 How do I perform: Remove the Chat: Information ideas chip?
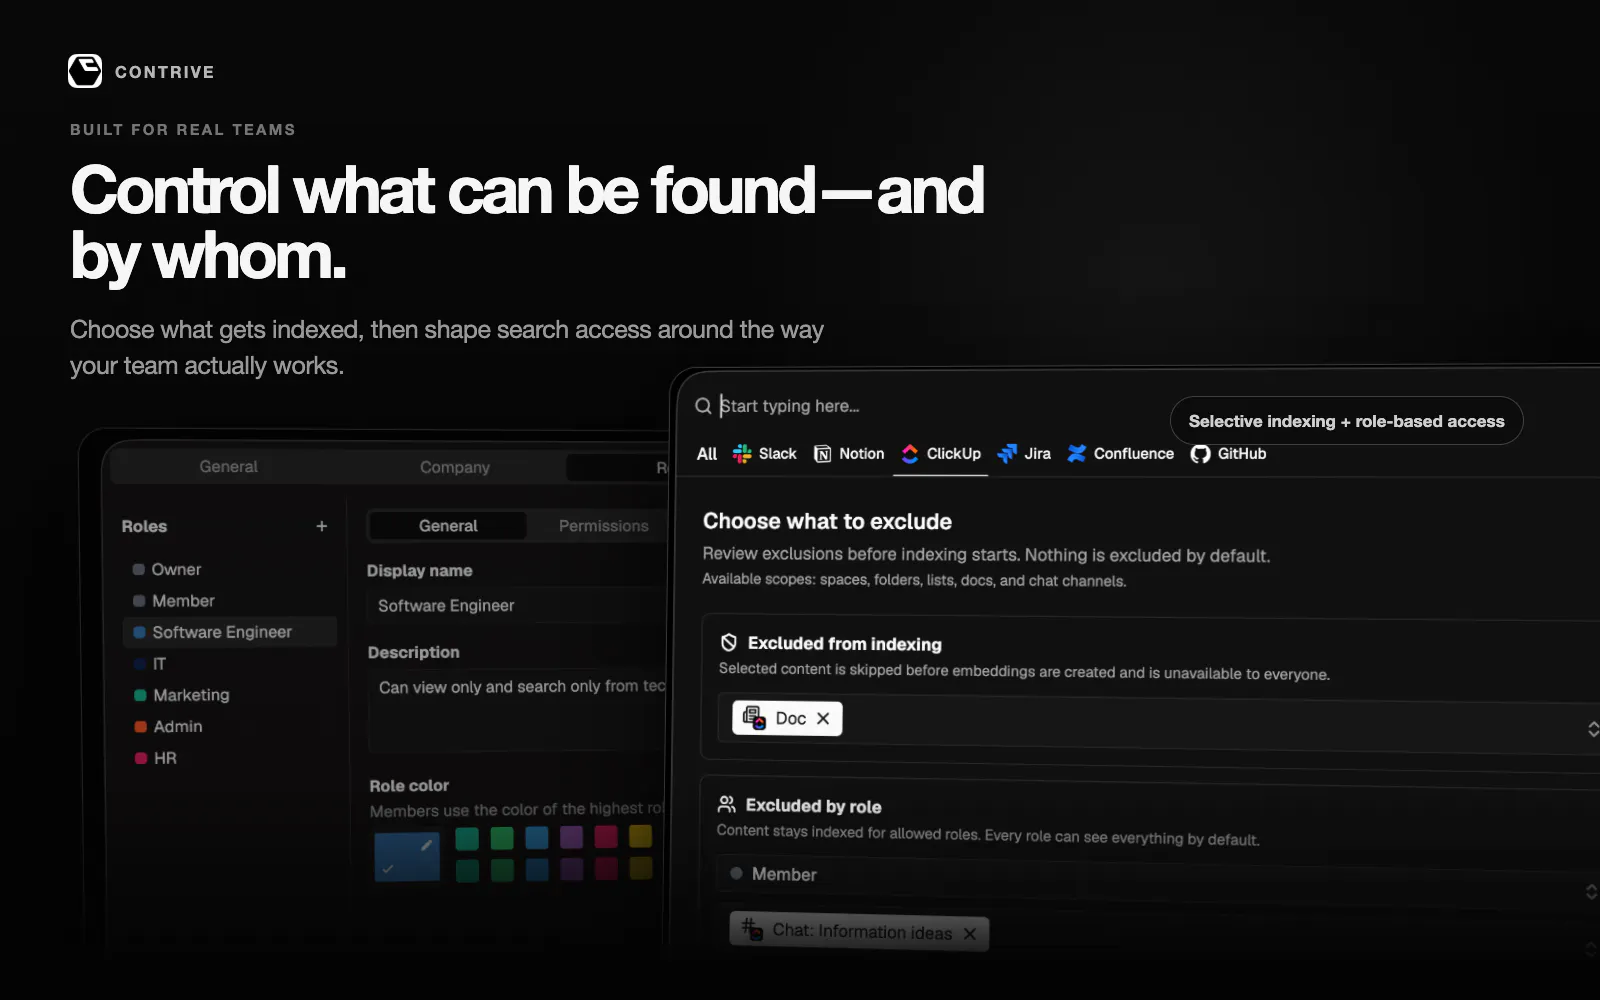[x=969, y=933]
